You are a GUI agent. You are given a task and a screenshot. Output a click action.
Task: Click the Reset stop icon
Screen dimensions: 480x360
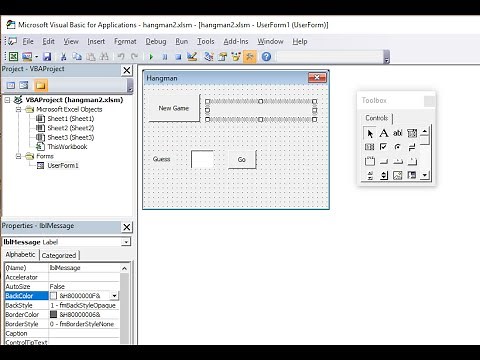coord(178,57)
